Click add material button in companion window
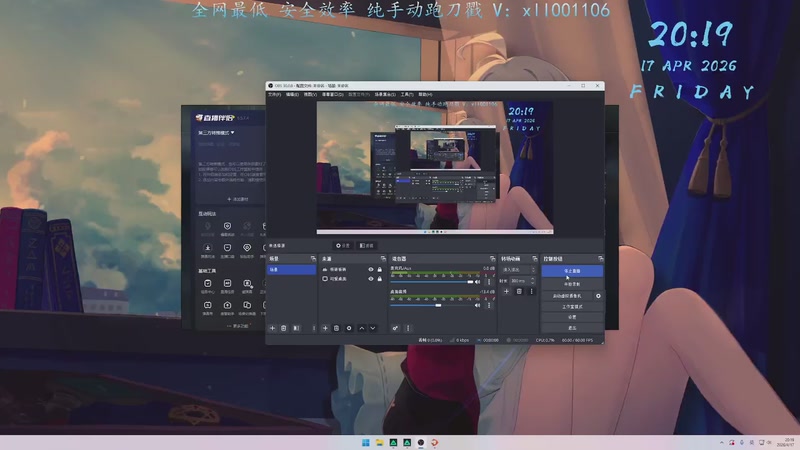The width and height of the screenshot is (800, 450). point(238,199)
